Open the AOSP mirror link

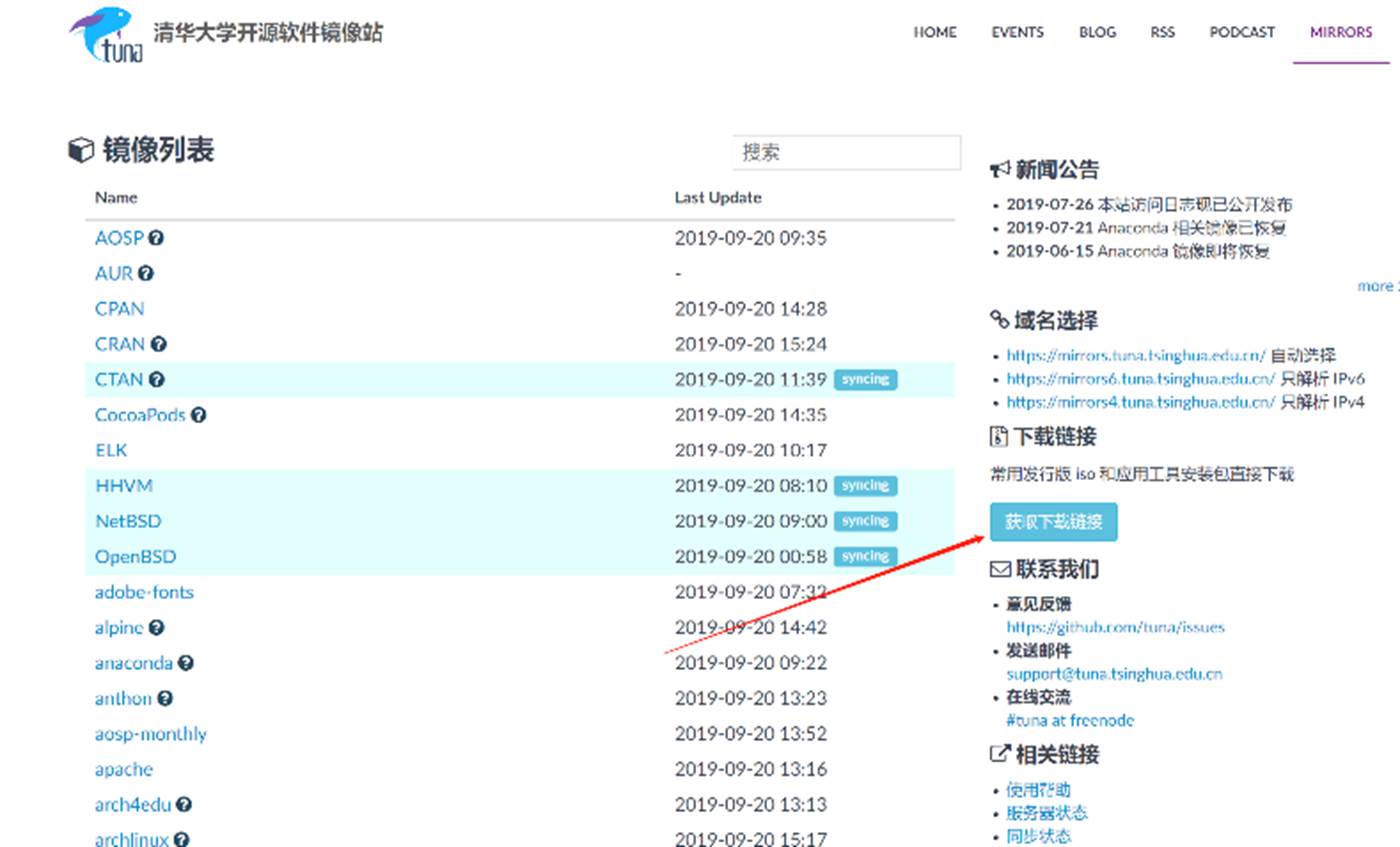(119, 238)
